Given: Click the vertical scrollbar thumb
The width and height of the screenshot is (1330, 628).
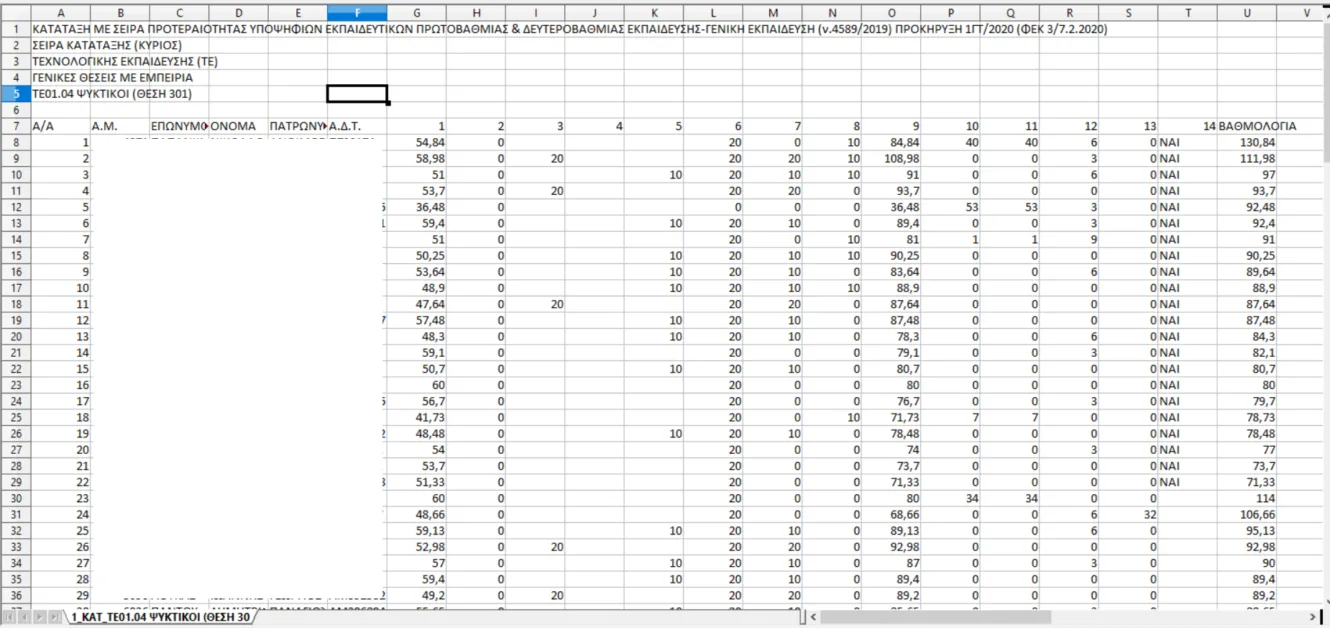Looking at the screenshot, I should [1324, 90].
